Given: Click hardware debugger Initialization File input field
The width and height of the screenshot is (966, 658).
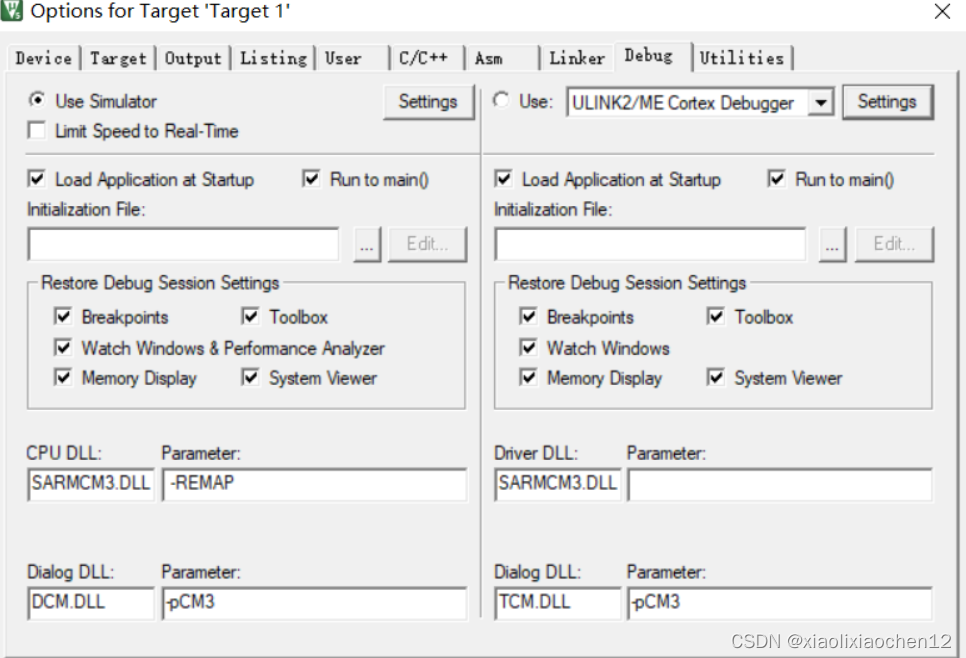Looking at the screenshot, I should tap(650, 245).
